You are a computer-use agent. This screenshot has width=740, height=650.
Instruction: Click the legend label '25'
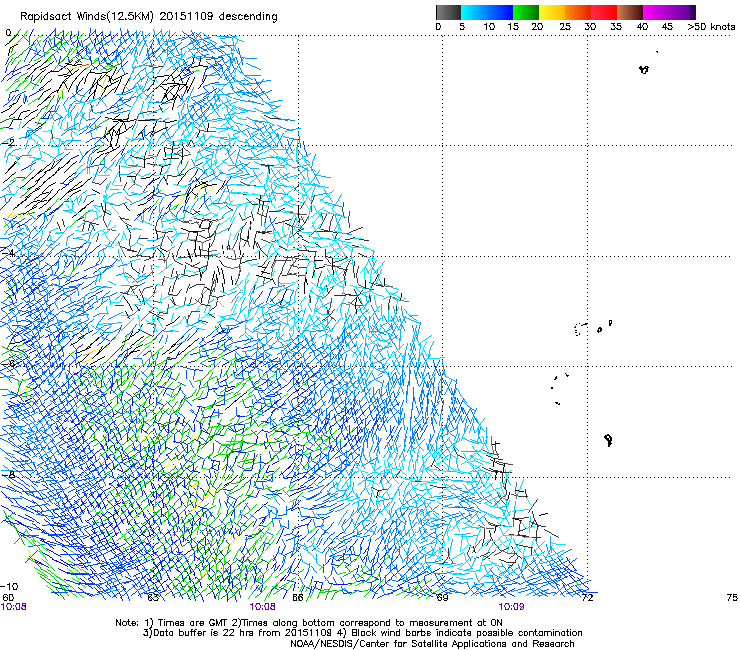(x=565, y=27)
